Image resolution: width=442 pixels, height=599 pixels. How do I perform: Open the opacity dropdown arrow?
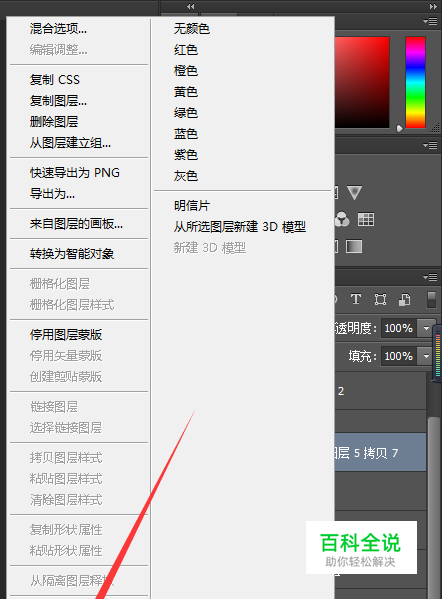click(426, 328)
